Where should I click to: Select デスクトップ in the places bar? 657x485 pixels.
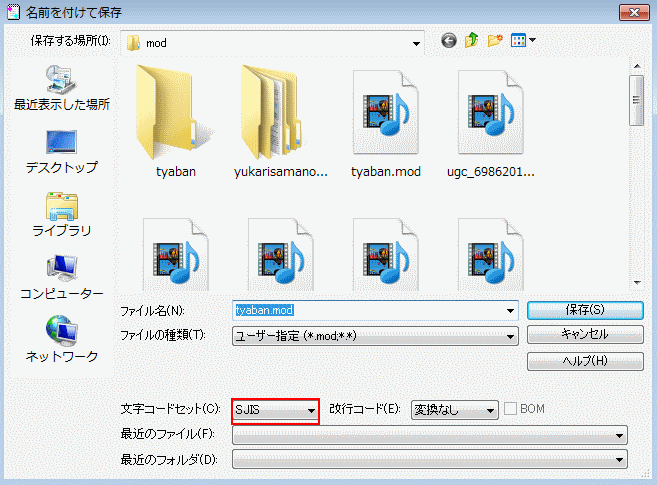coord(62,152)
